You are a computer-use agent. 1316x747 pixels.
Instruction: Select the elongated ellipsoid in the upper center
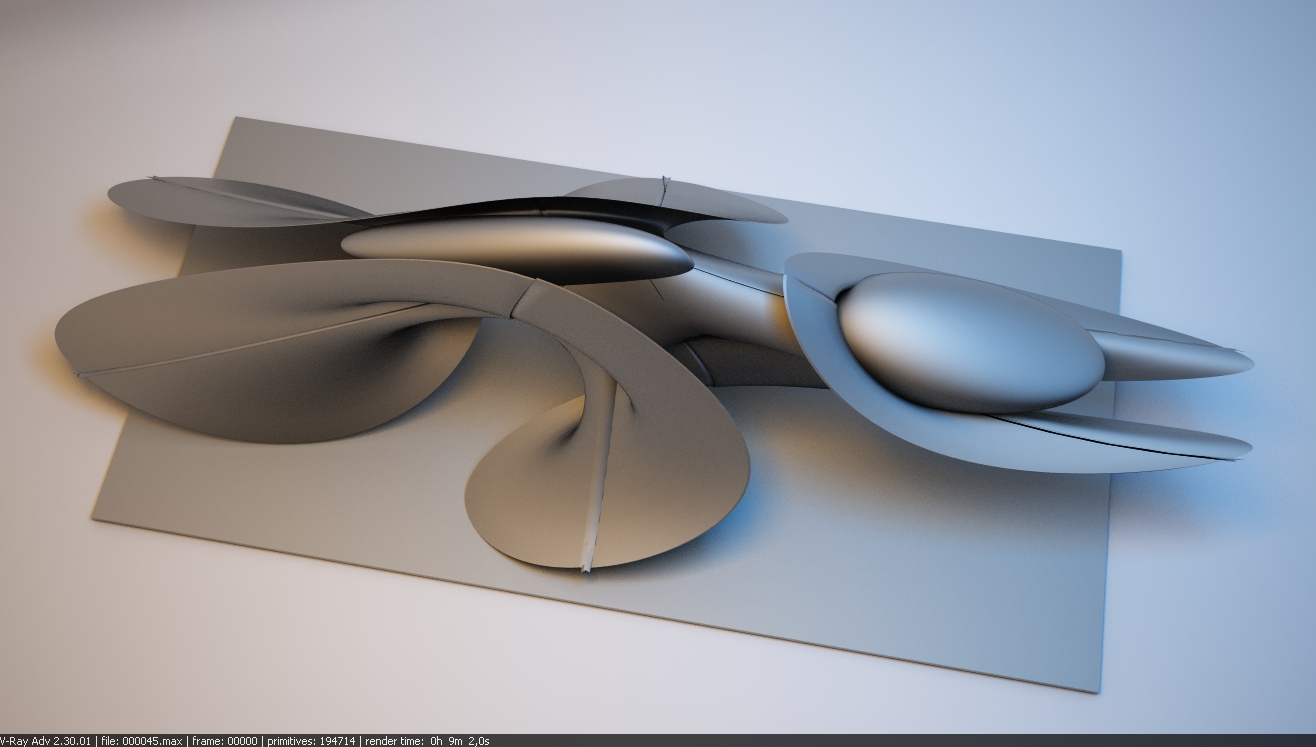point(515,248)
